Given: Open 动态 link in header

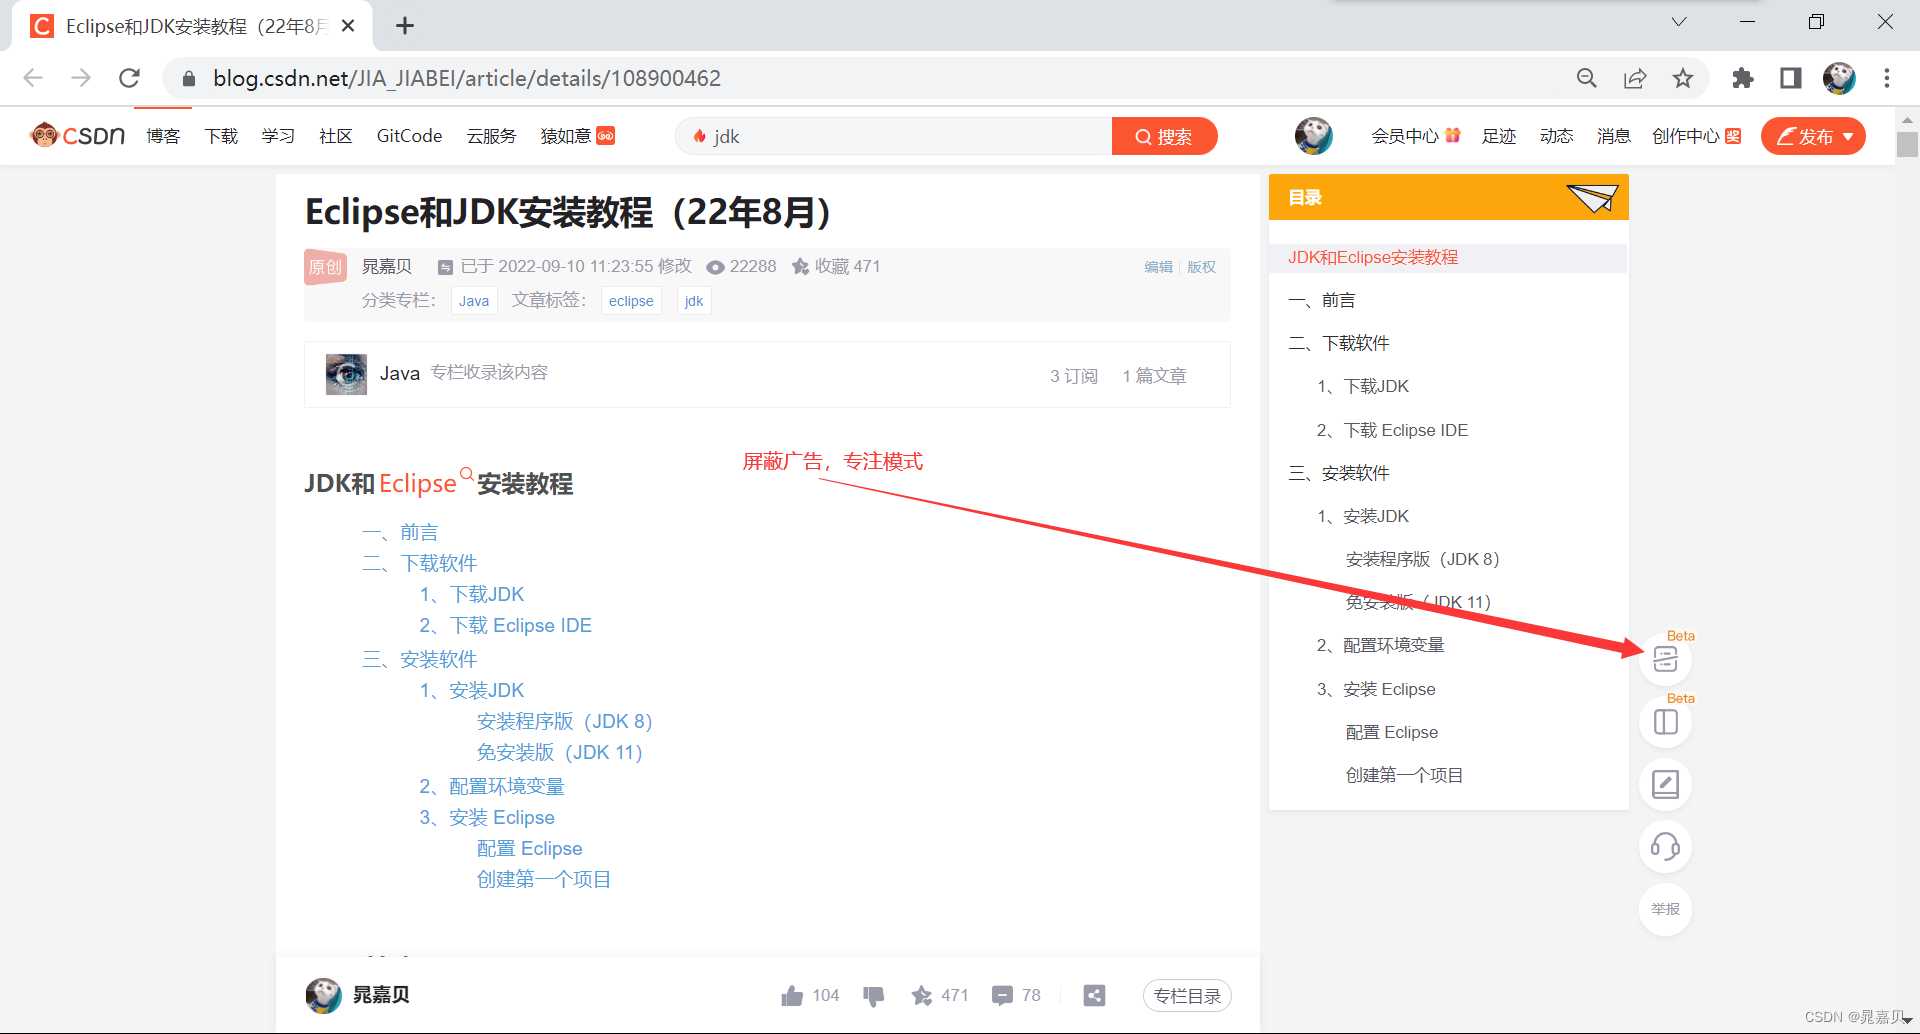Looking at the screenshot, I should pyautogui.click(x=1556, y=136).
